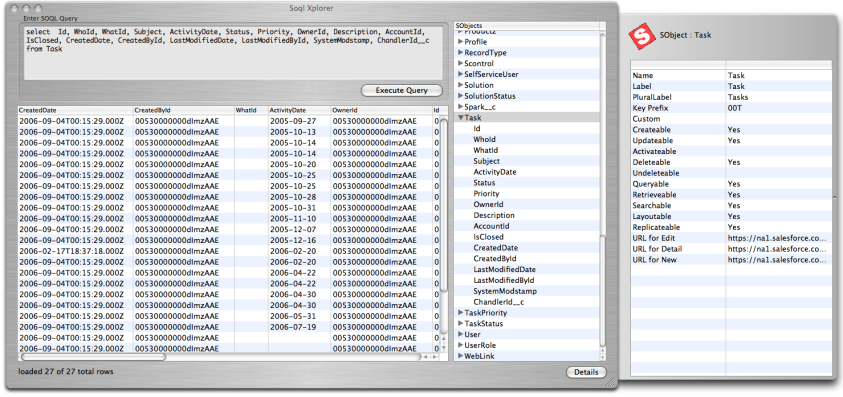
Task: Expand the SelfServiceUser object node
Action: tap(460, 74)
